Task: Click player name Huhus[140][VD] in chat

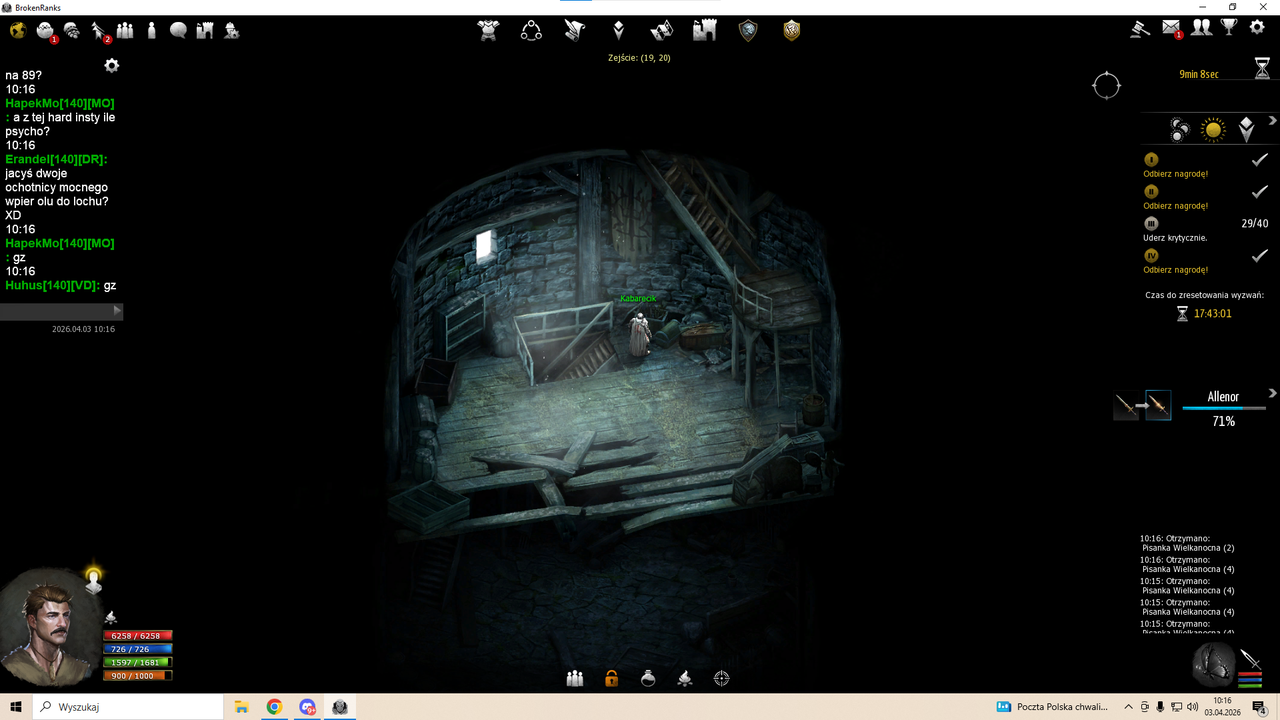Action: tap(52, 285)
